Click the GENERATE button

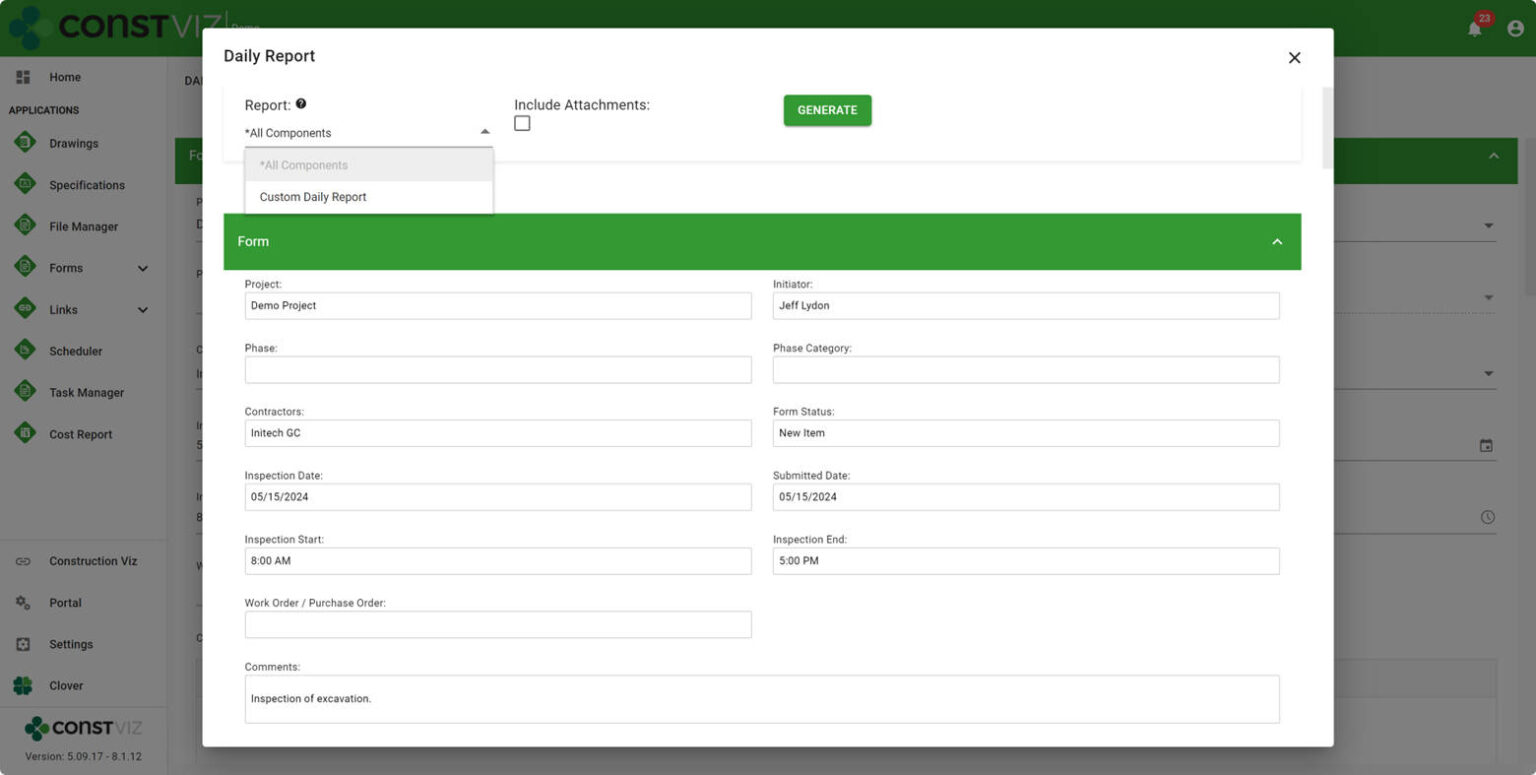tap(827, 110)
